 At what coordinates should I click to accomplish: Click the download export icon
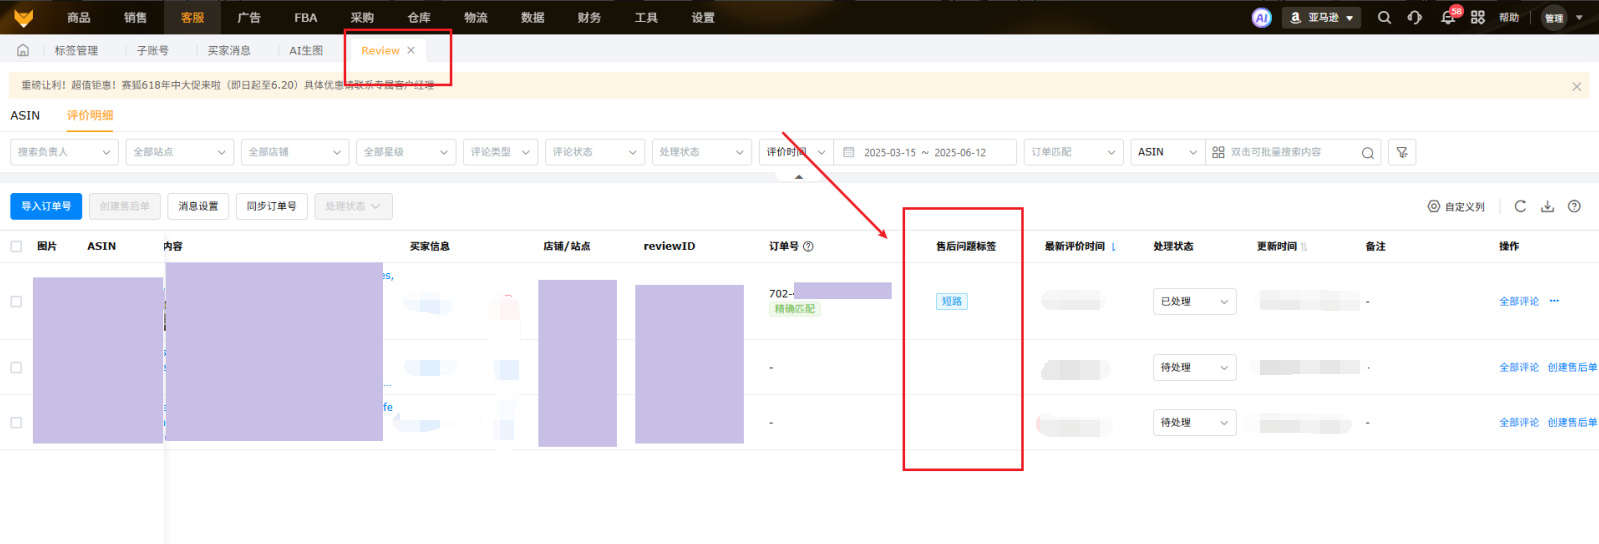pos(1547,206)
